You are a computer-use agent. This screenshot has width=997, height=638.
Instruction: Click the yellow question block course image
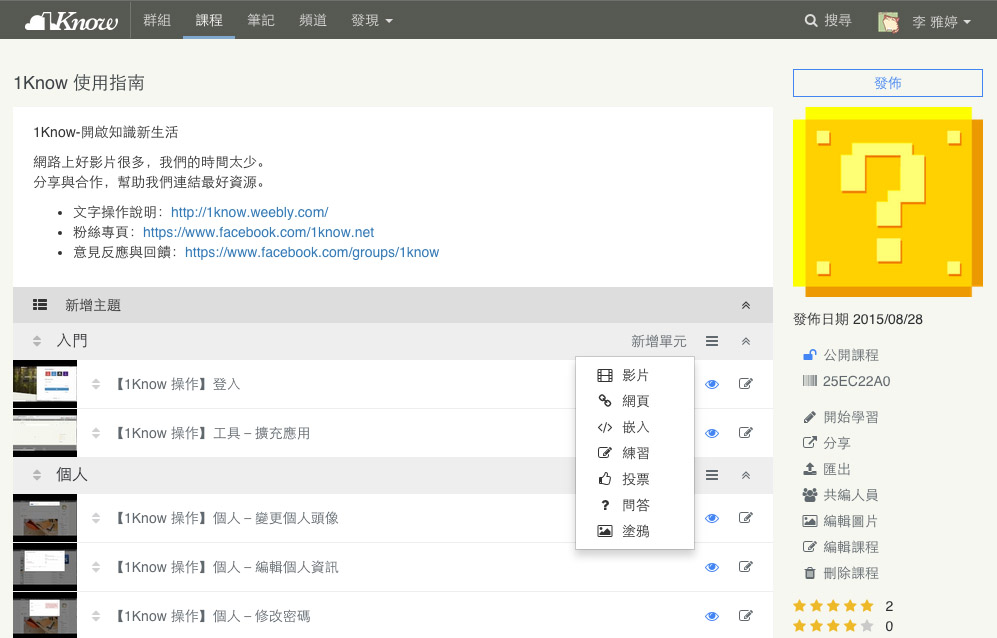pos(888,202)
